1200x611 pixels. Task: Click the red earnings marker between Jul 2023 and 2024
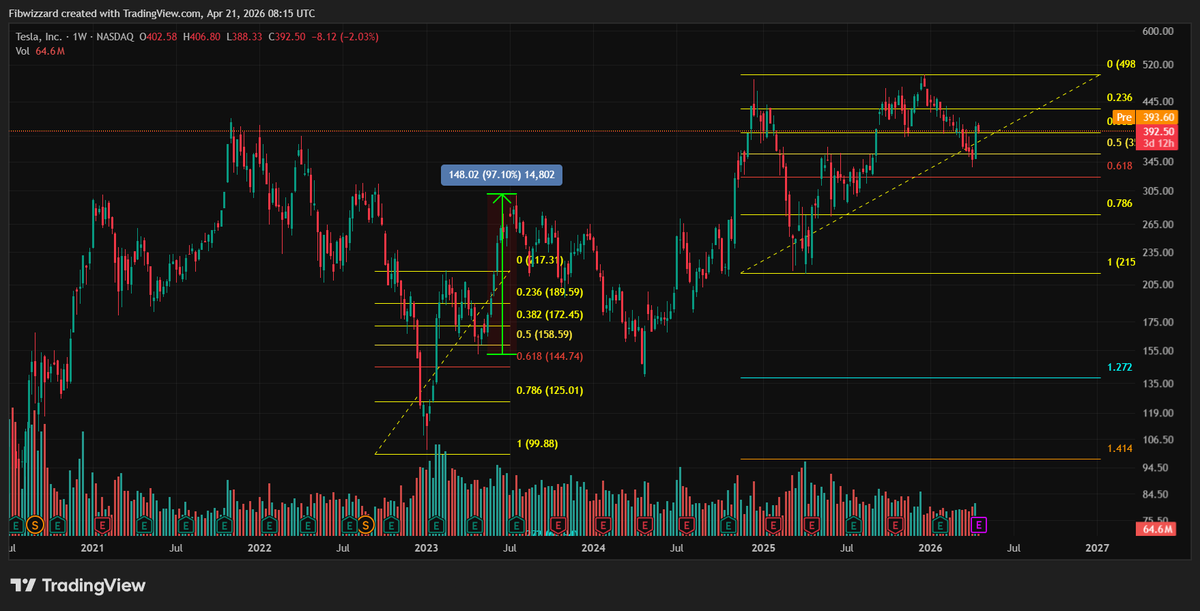560,524
